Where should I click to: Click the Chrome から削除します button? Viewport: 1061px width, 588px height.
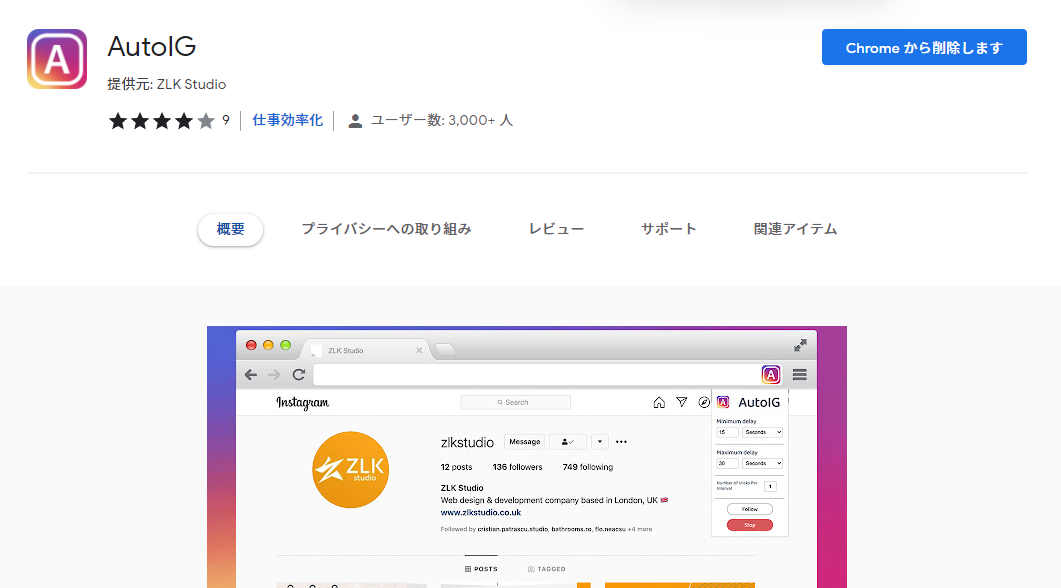tap(924, 47)
